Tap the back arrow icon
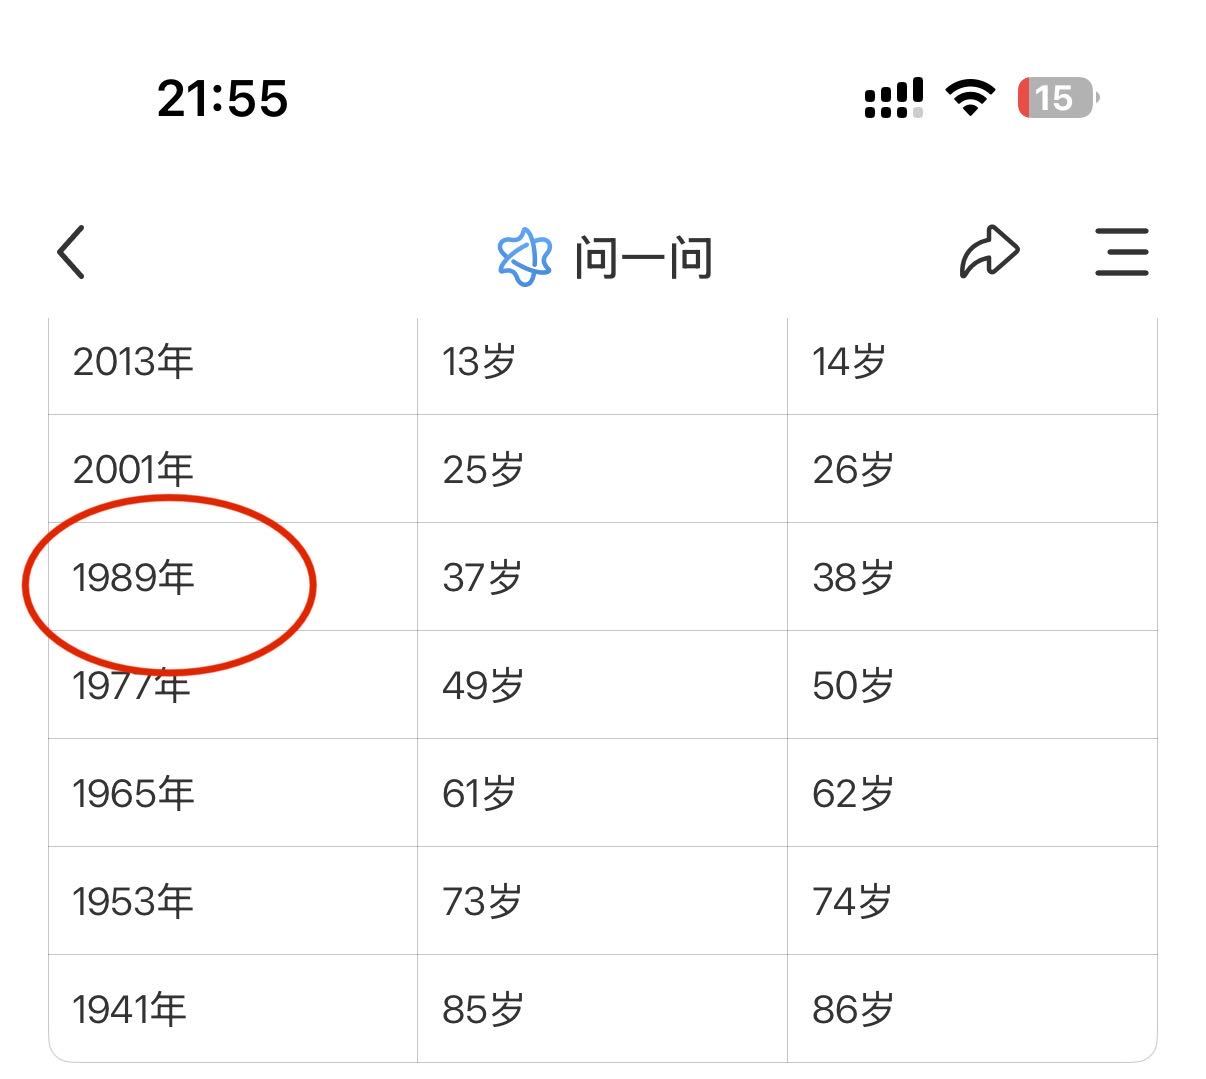Viewport: 1206px width, 1079px height. pyautogui.click(x=72, y=252)
